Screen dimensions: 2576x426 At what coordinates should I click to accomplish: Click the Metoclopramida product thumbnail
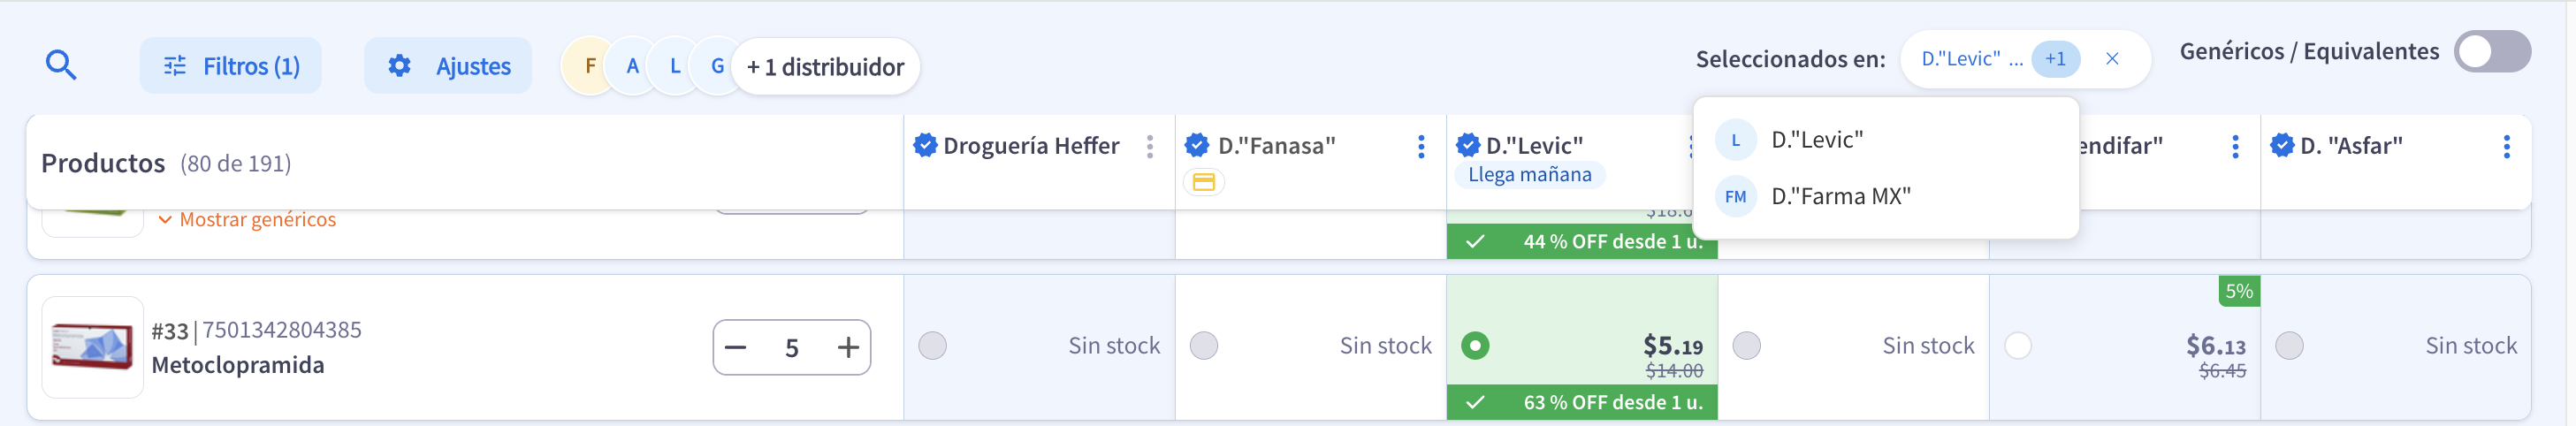click(92, 347)
